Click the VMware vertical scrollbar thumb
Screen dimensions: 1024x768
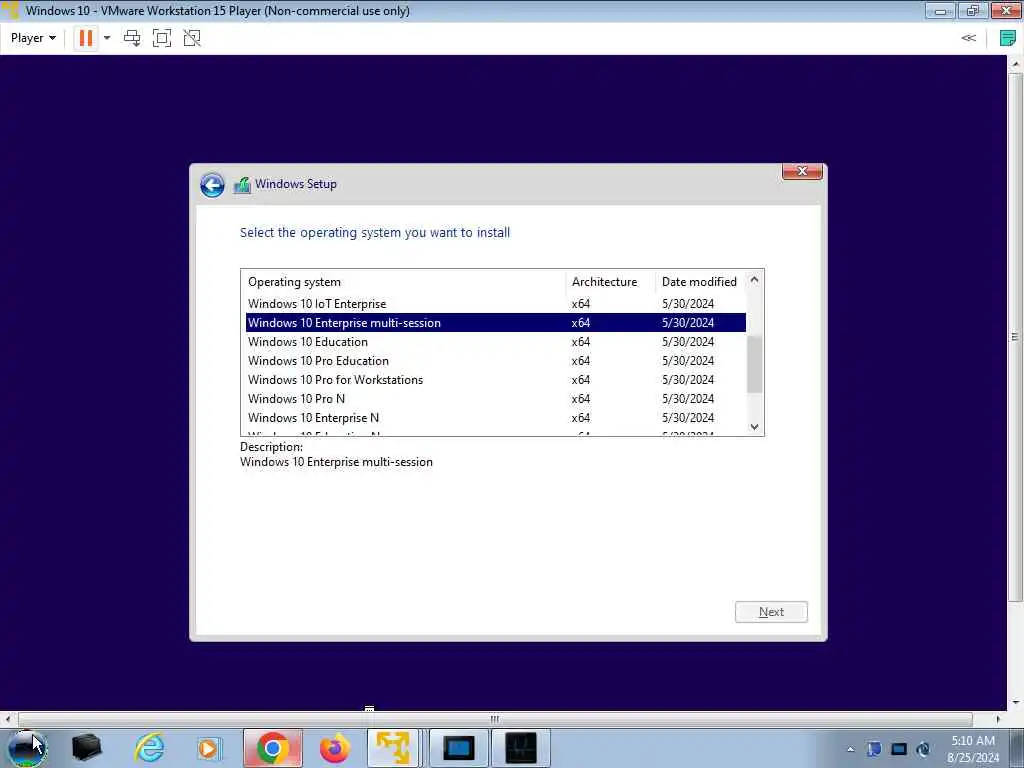[1016, 336]
